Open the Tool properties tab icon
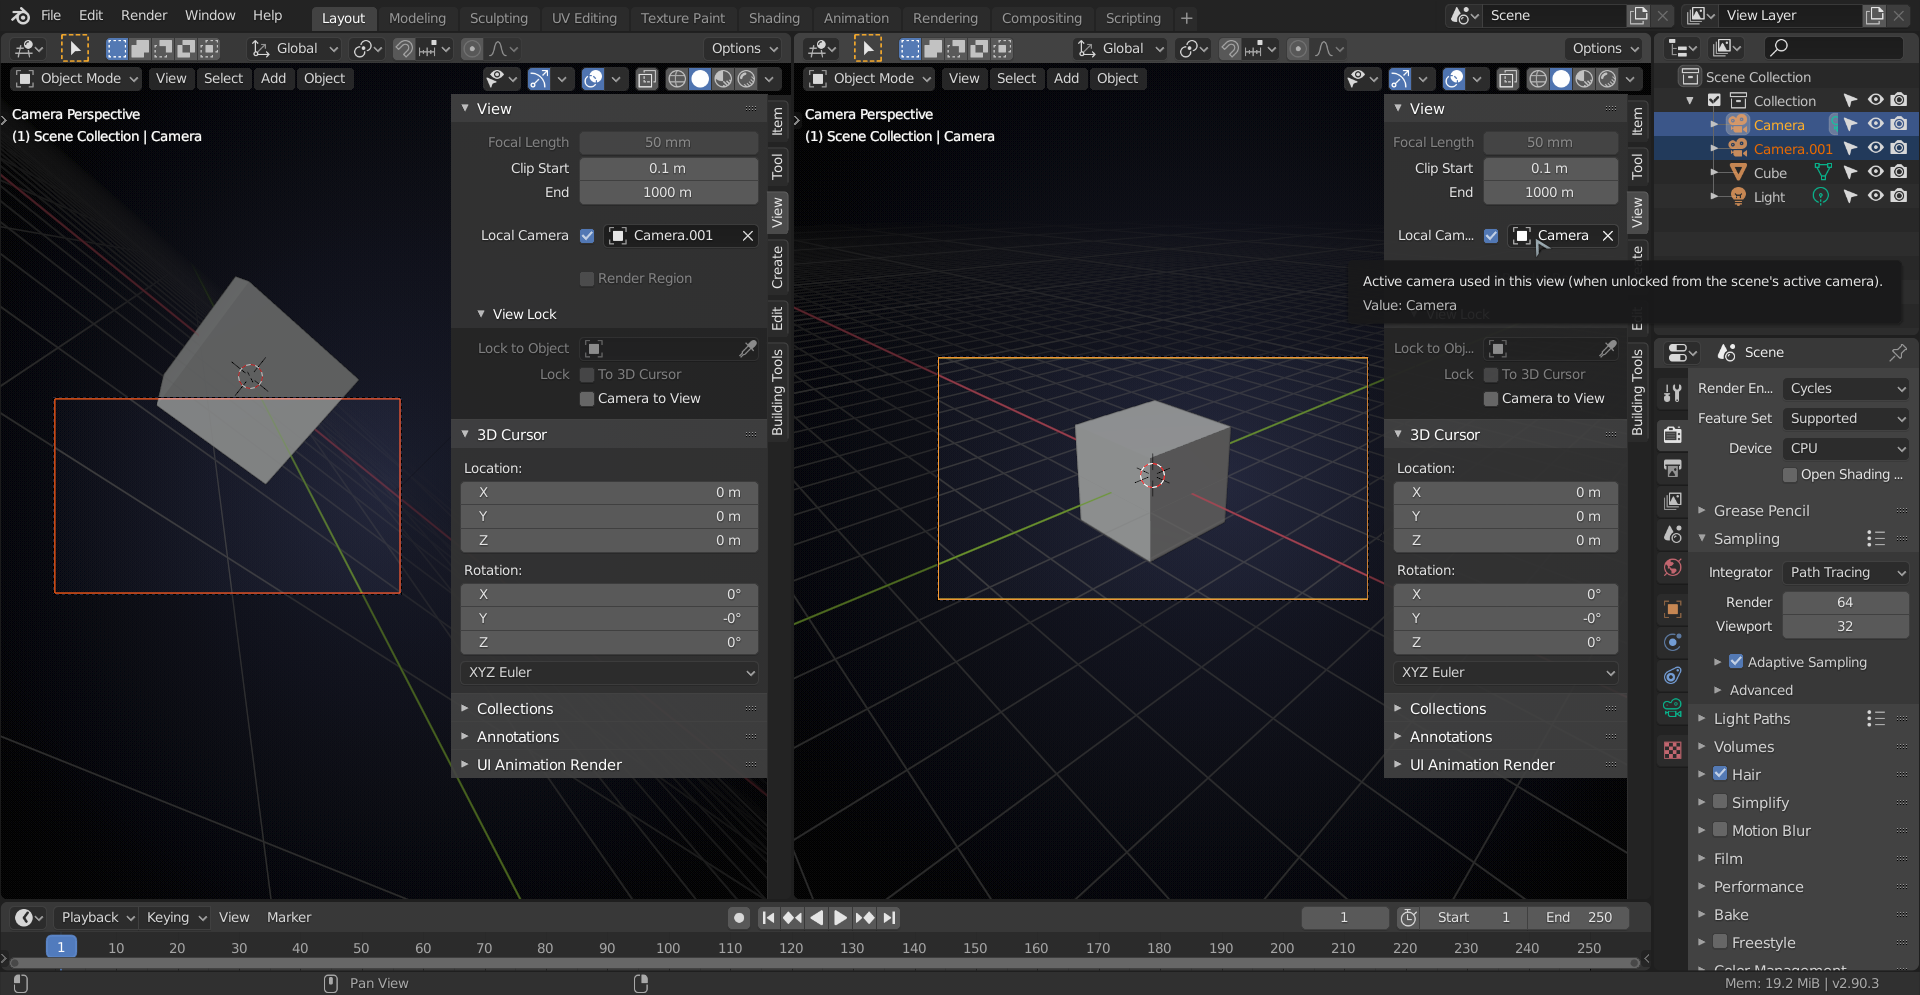Screen dimensions: 1920x995 coord(1672,393)
